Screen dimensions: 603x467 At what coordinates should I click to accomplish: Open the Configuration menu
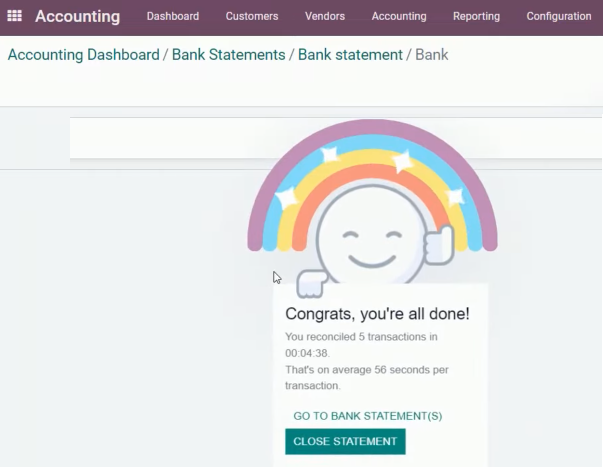point(559,16)
